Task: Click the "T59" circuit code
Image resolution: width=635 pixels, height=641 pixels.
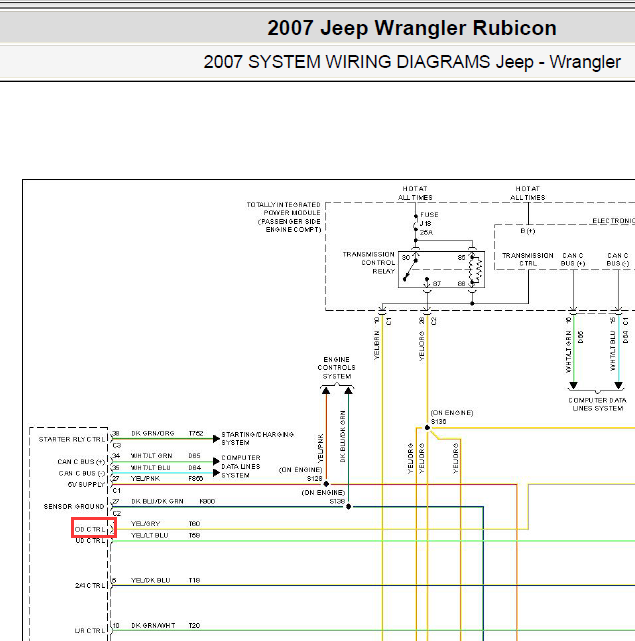Action: coord(194,536)
